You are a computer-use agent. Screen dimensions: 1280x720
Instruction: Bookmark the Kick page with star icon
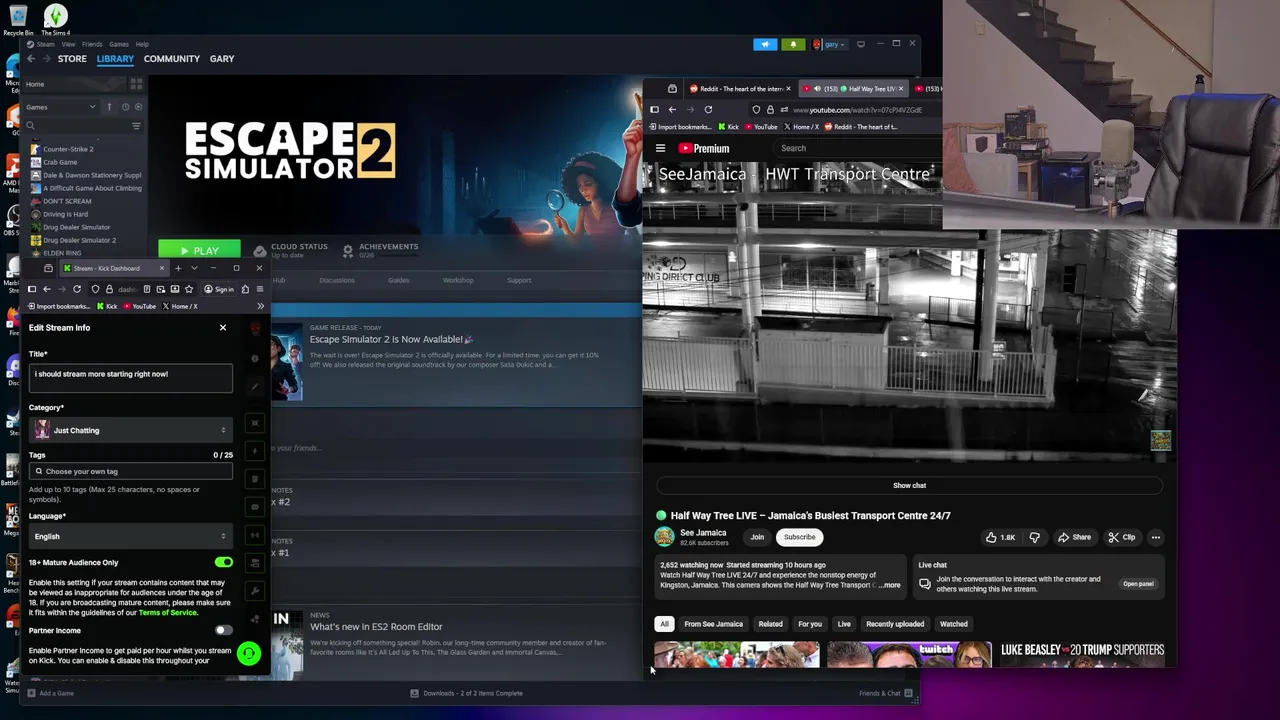pos(189,289)
